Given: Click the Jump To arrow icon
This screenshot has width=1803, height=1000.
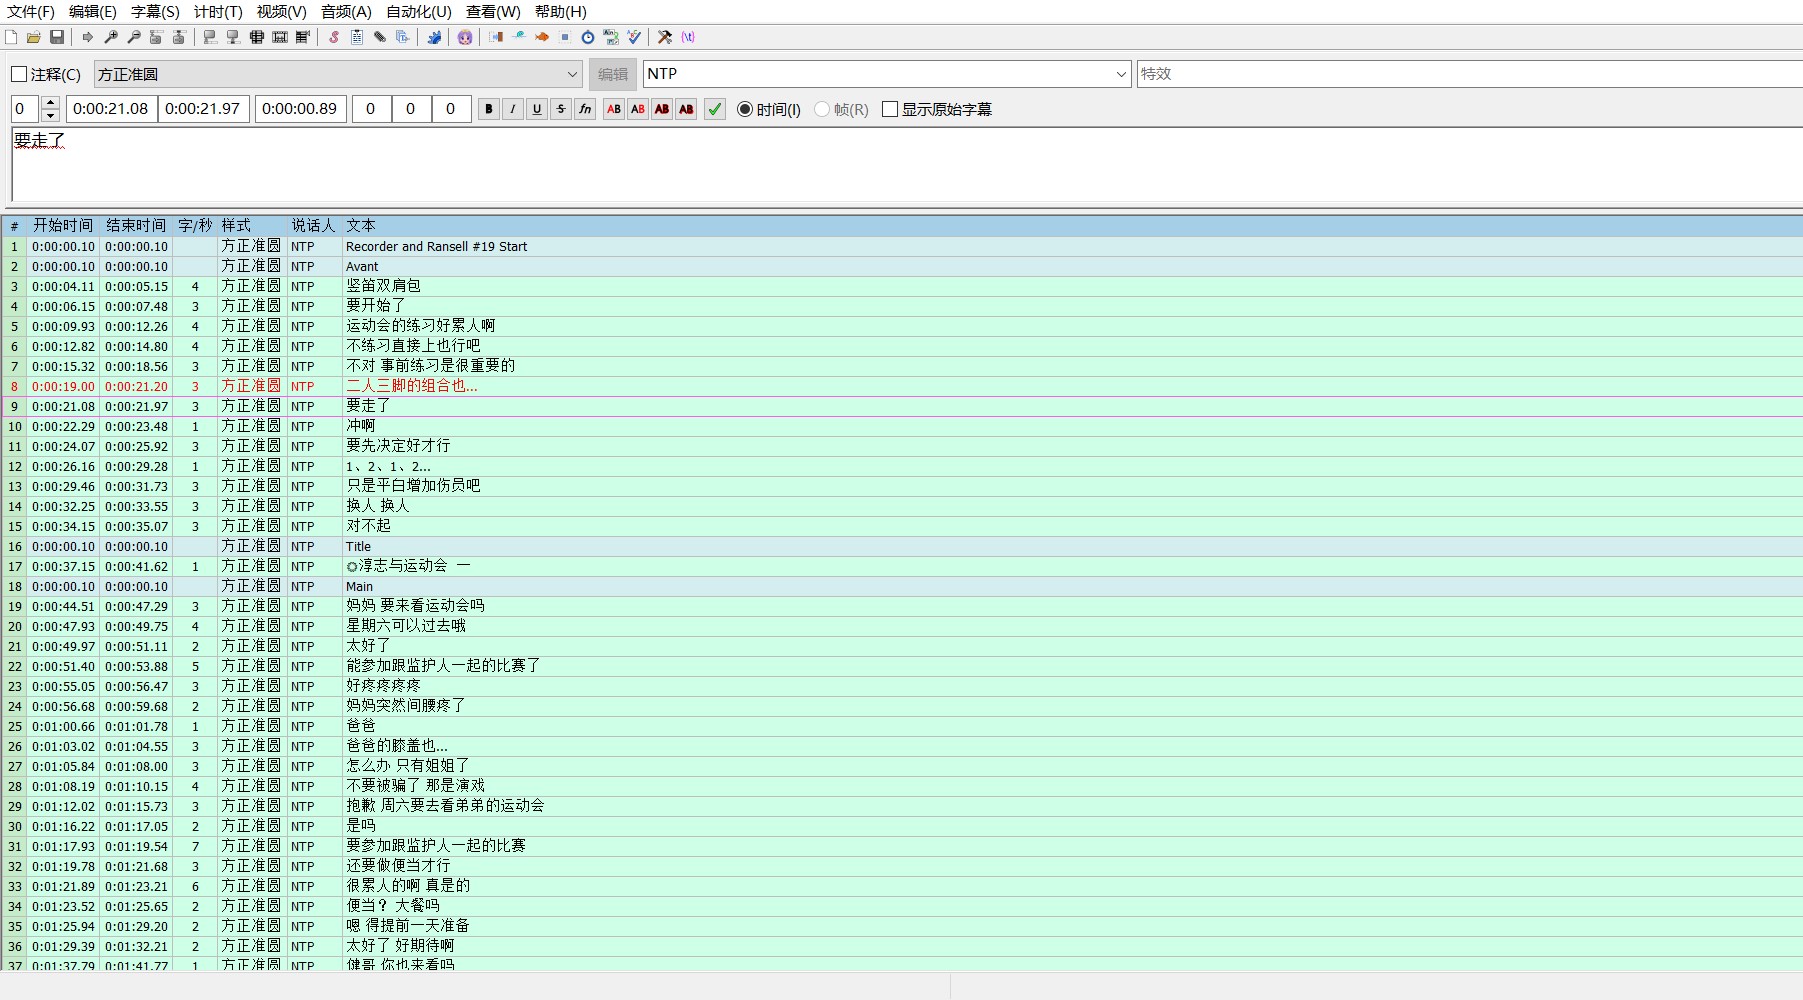Looking at the screenshot, I should tap(88, 37).
